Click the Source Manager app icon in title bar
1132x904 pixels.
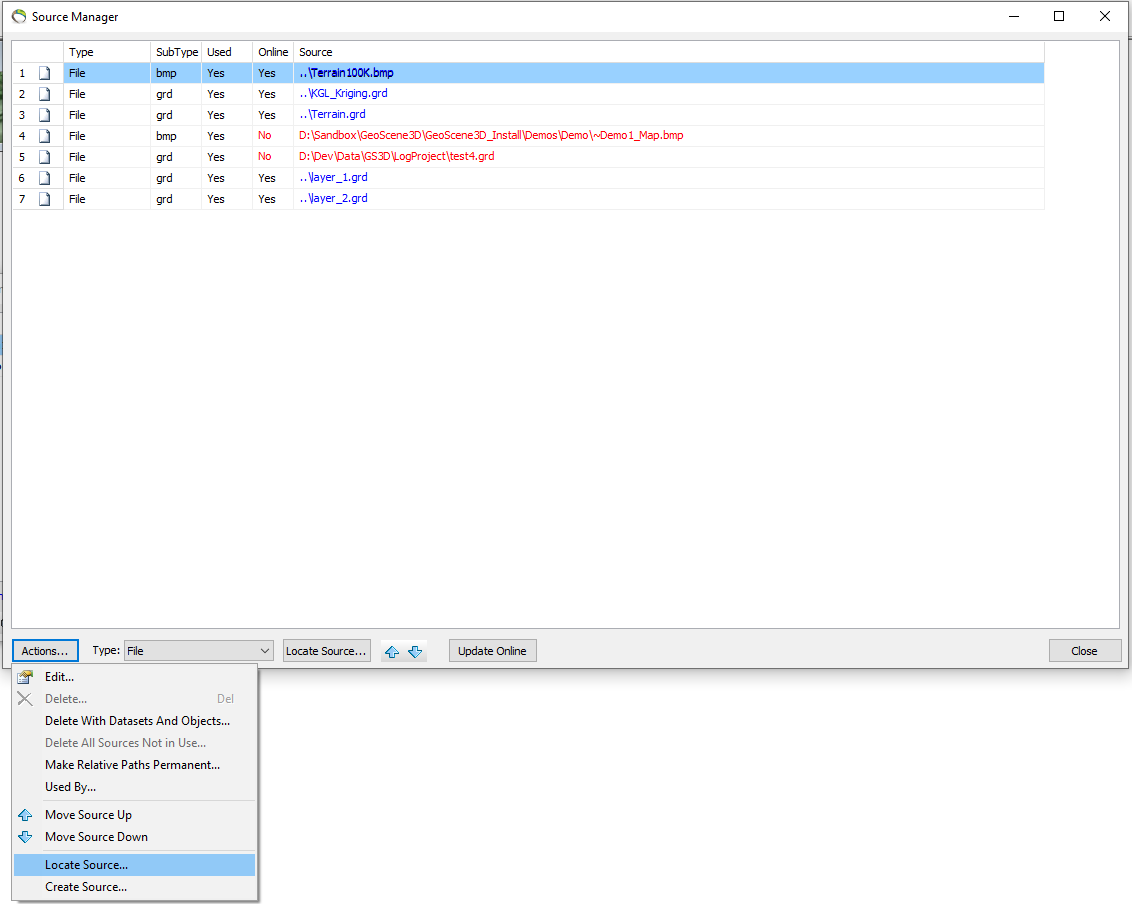19,16
